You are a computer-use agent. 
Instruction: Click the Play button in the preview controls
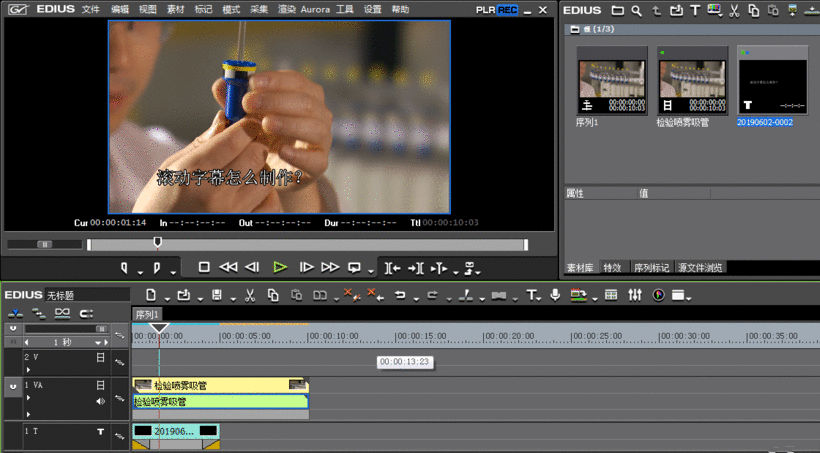280,267
